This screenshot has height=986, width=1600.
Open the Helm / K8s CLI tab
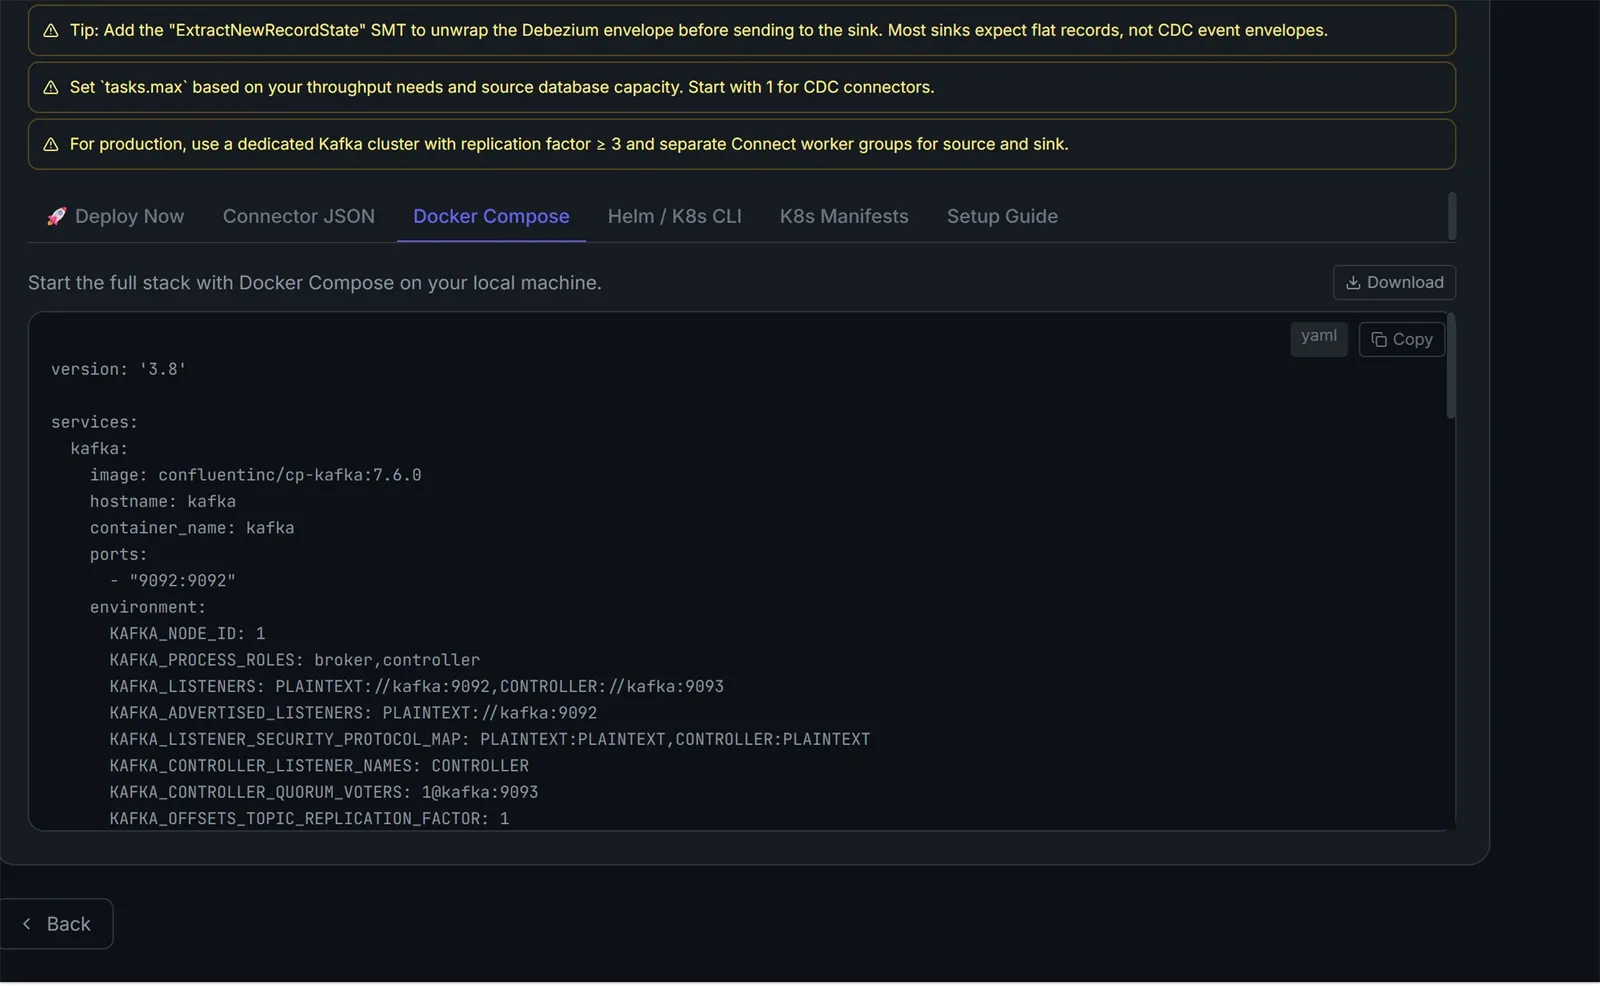[x=675, y=217]
